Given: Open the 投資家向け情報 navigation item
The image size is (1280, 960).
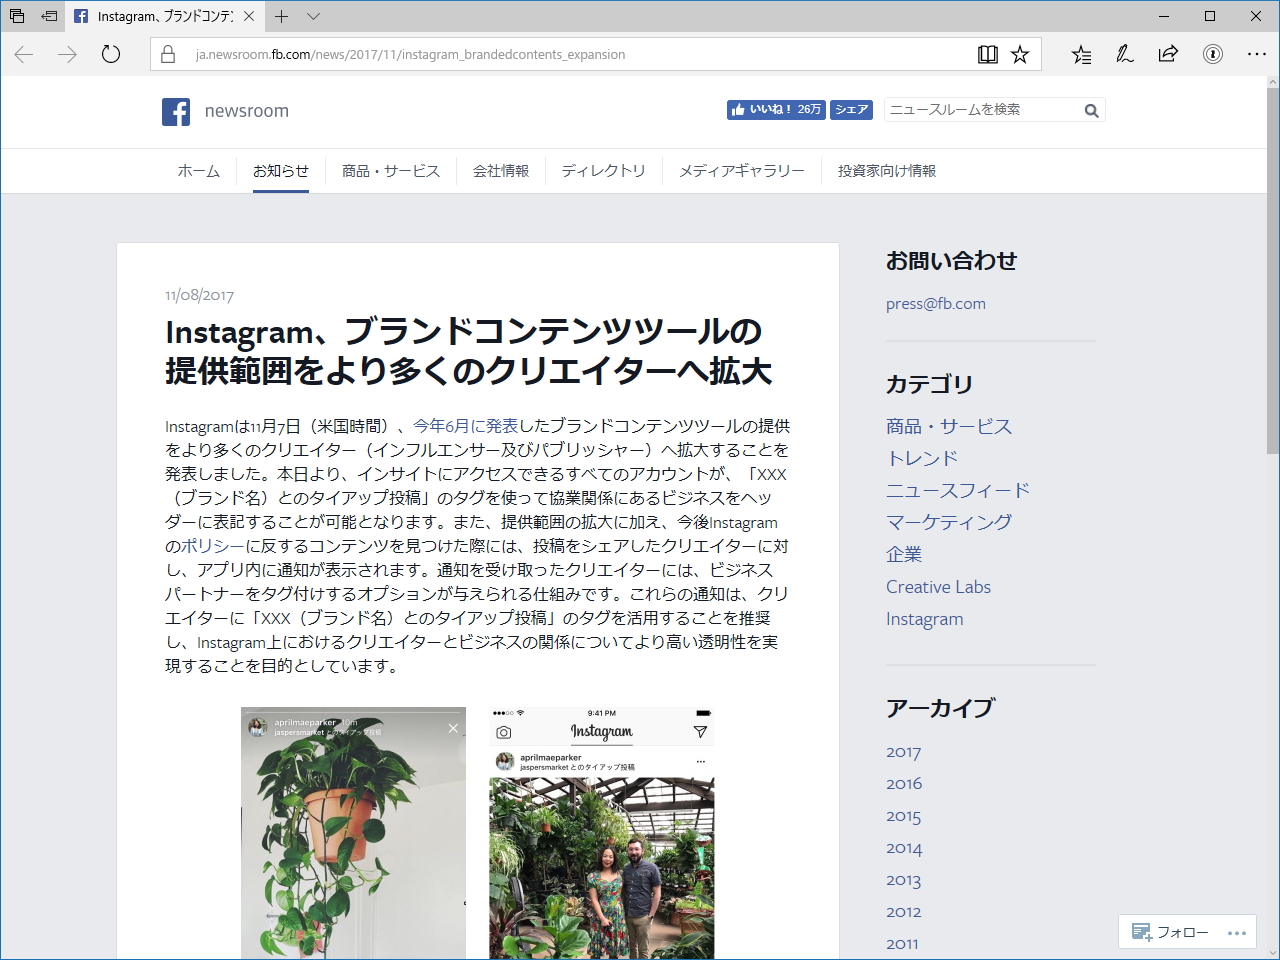Looking at the screenshot, I should [887, 171].
